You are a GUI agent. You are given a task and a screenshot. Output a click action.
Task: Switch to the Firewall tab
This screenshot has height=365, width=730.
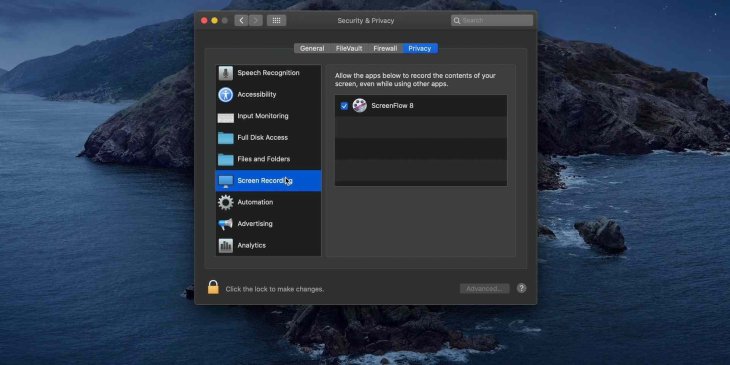click(385, 48)
